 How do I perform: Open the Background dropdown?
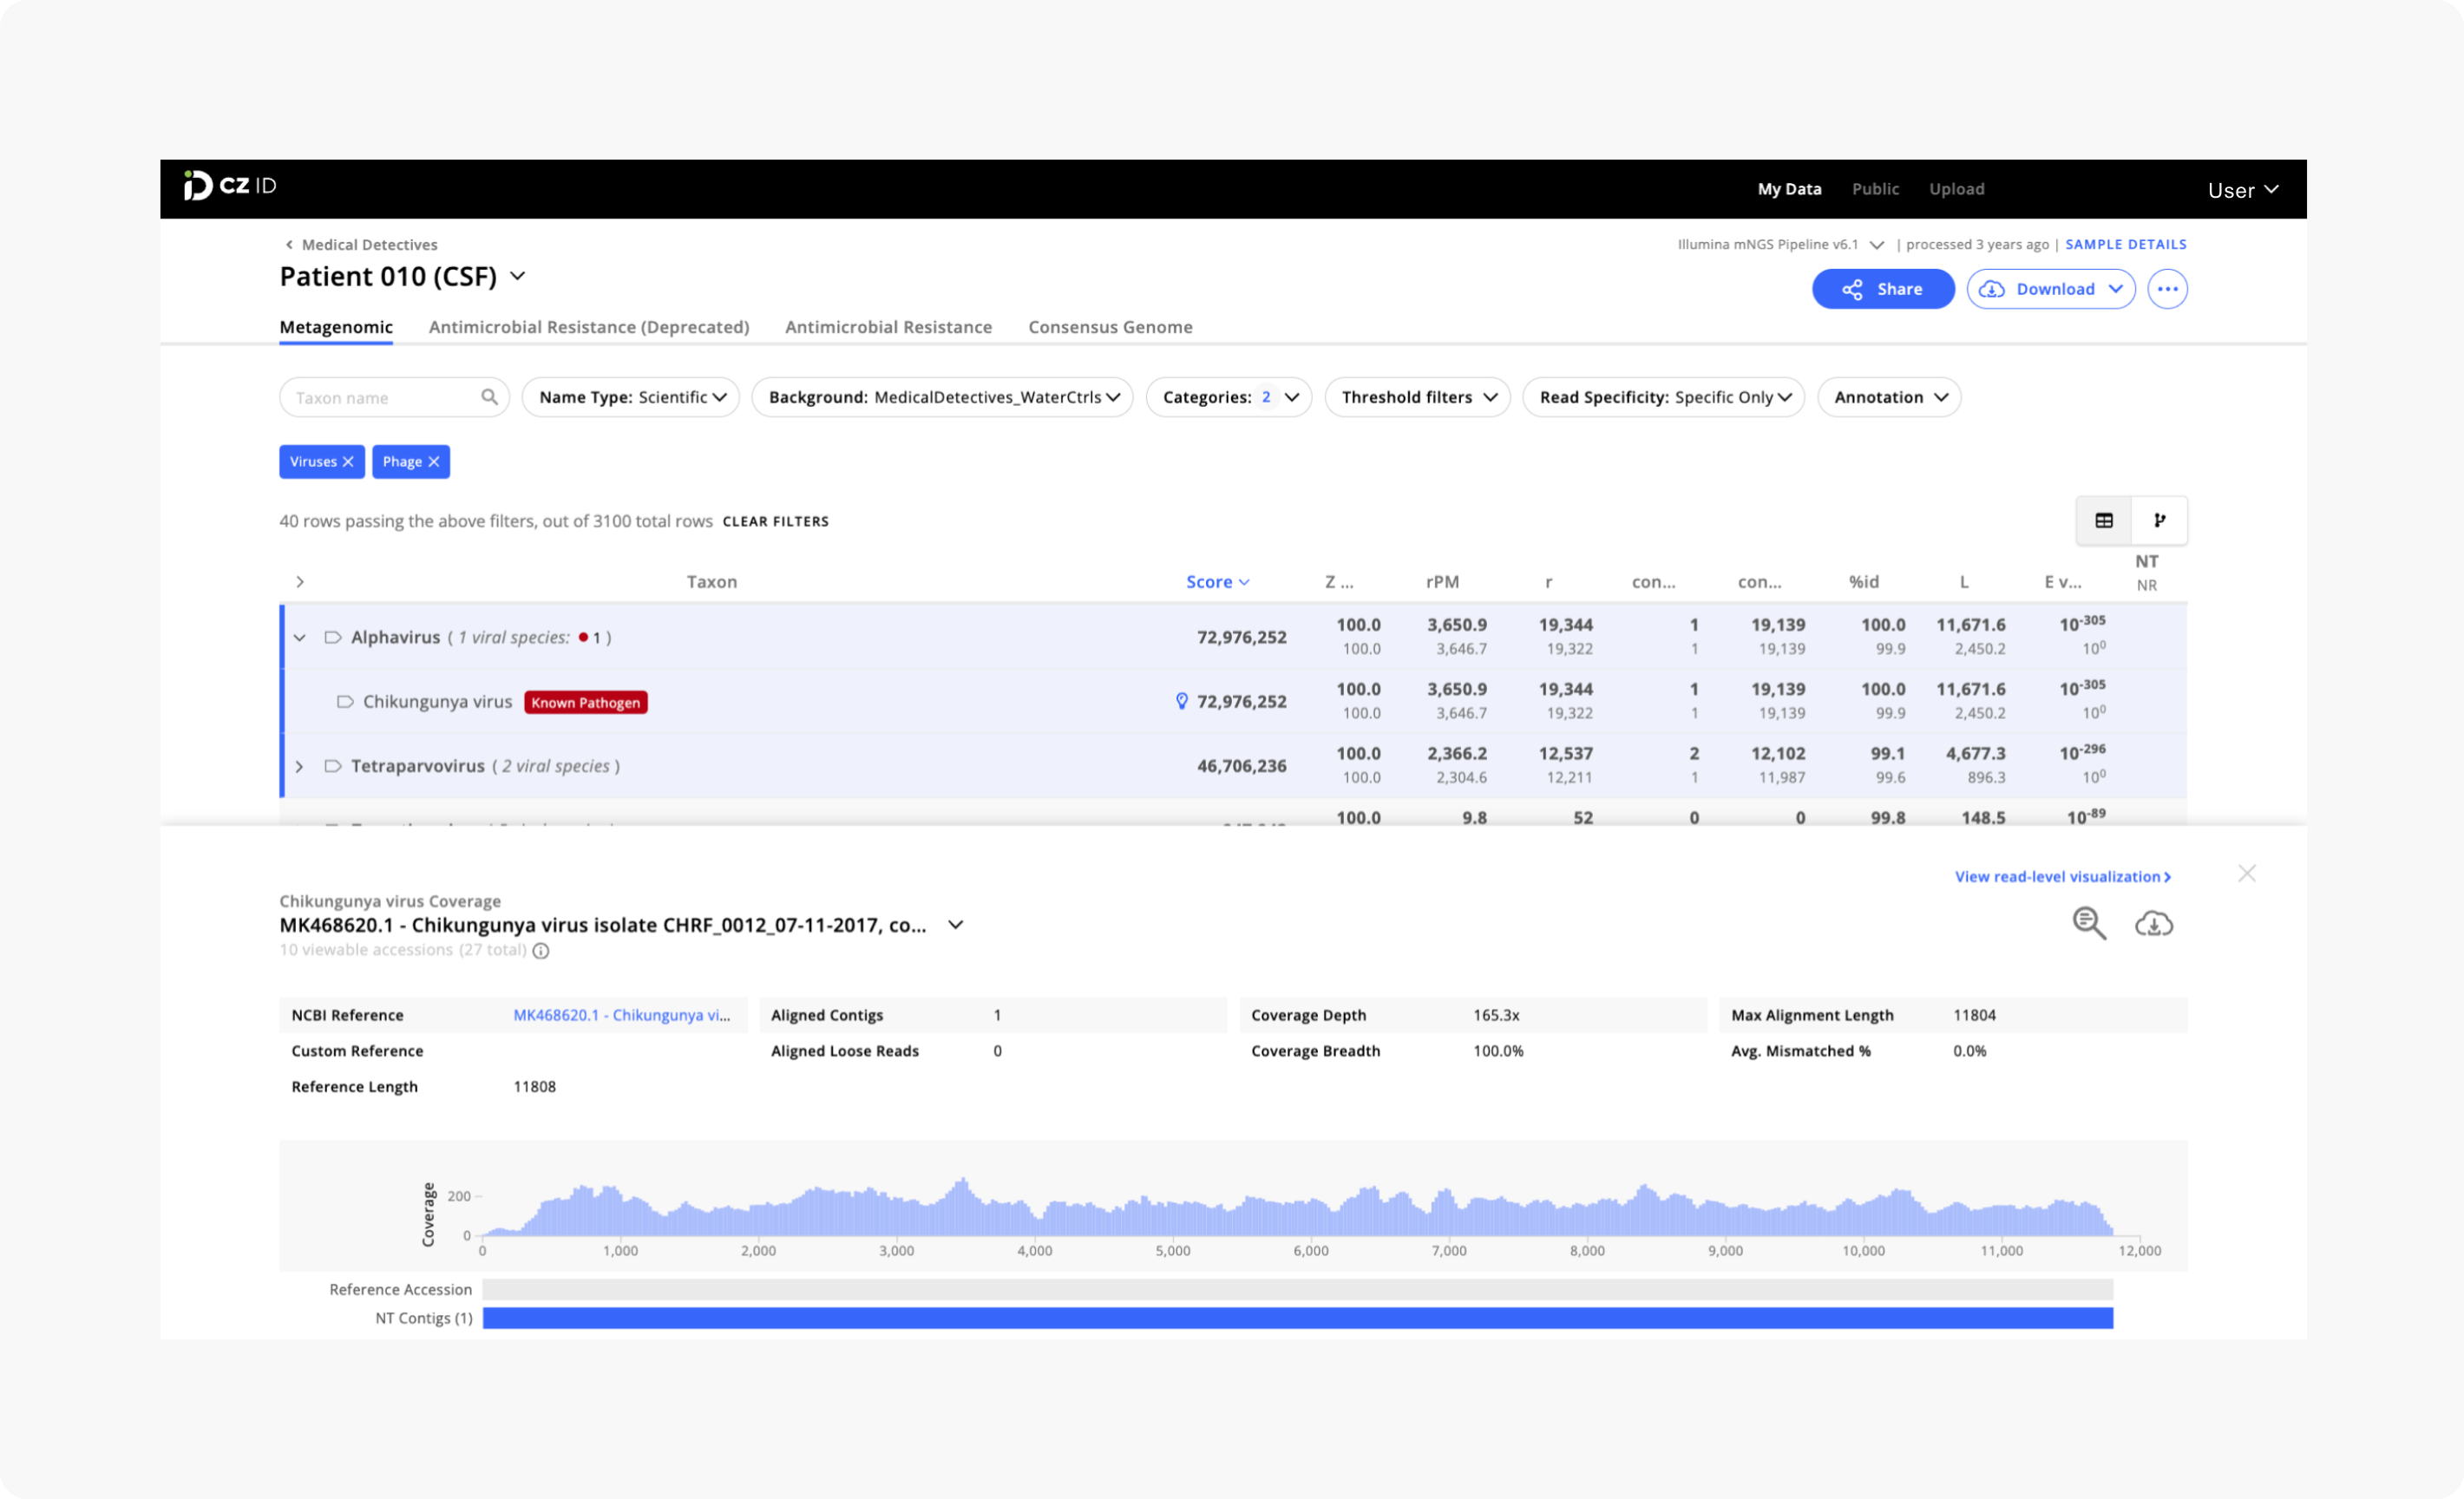coord(942,398)
